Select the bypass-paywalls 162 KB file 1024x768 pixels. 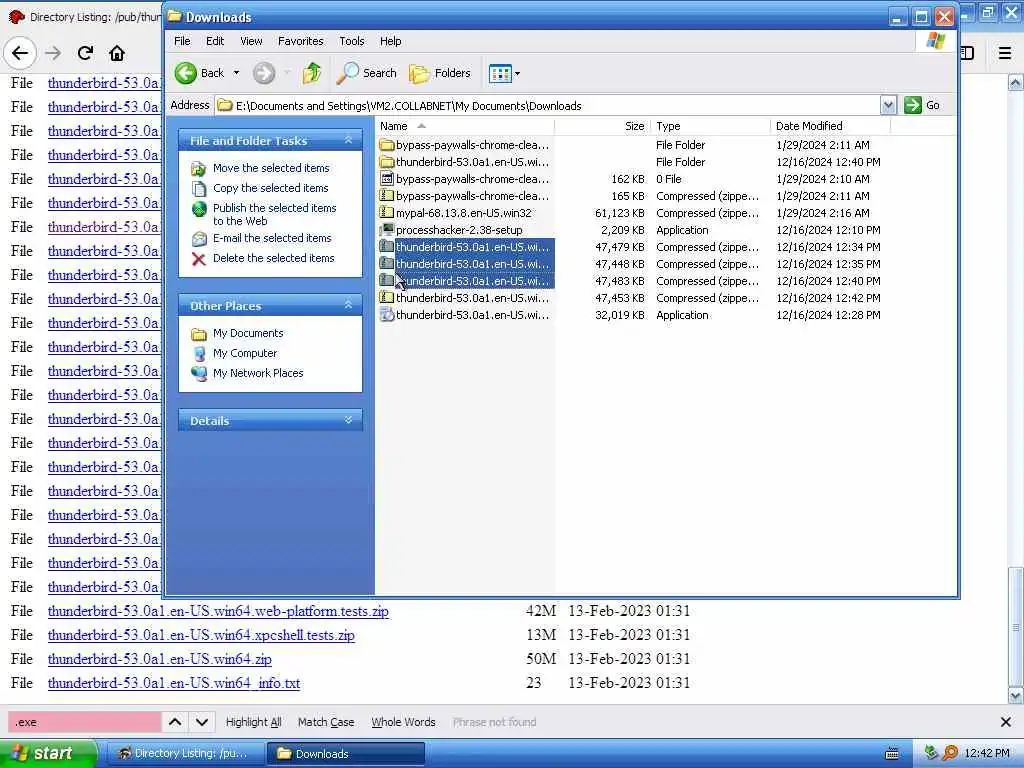coord(465,179)
